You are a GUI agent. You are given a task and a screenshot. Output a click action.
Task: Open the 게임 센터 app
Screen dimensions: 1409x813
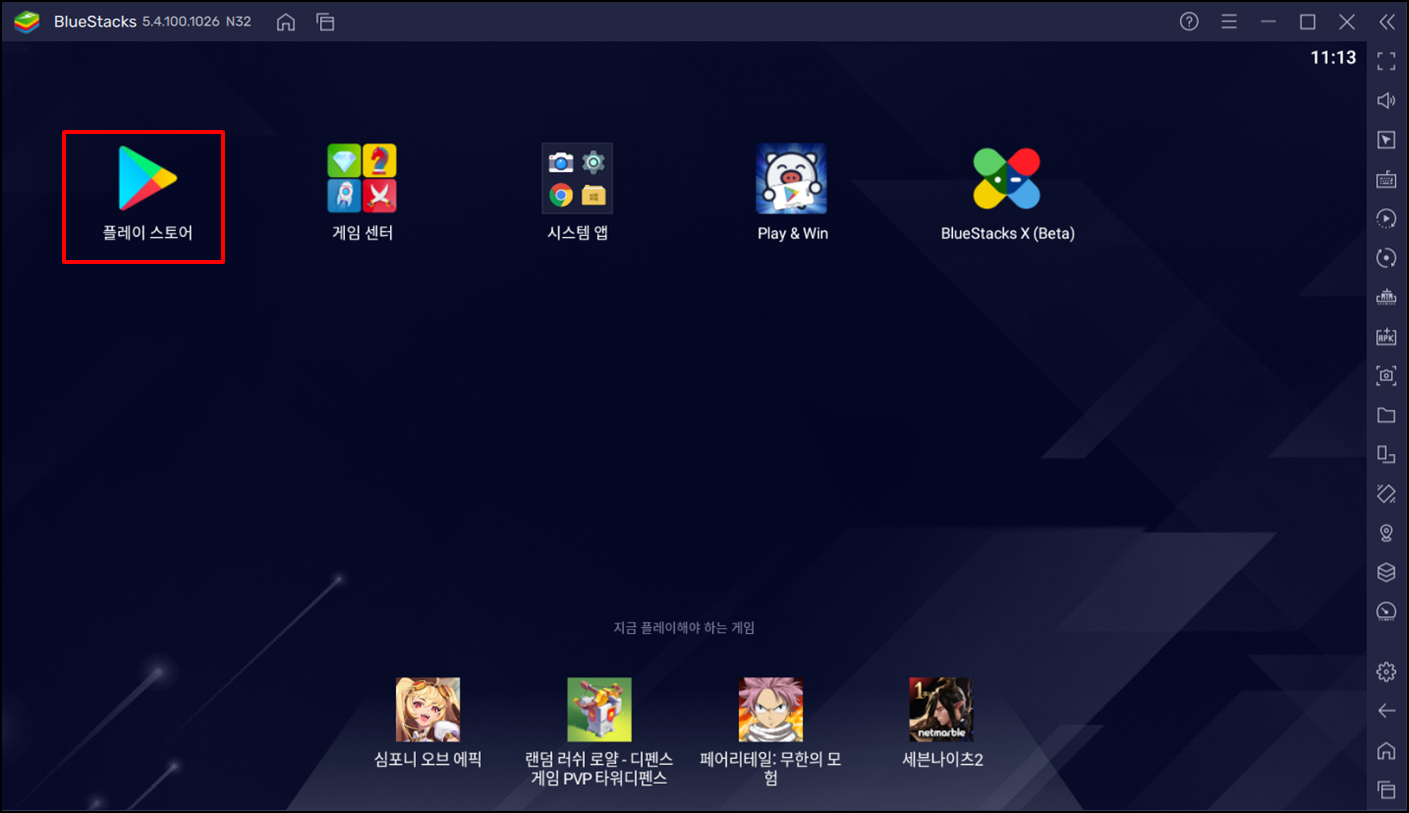click(362, 179)
